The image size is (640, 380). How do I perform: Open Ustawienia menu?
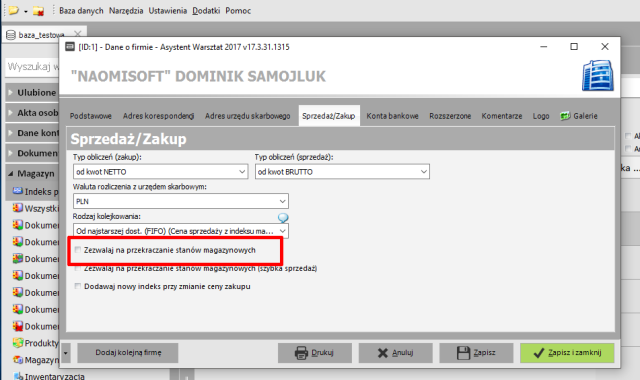pyautogui.click(x=167, y=11)
